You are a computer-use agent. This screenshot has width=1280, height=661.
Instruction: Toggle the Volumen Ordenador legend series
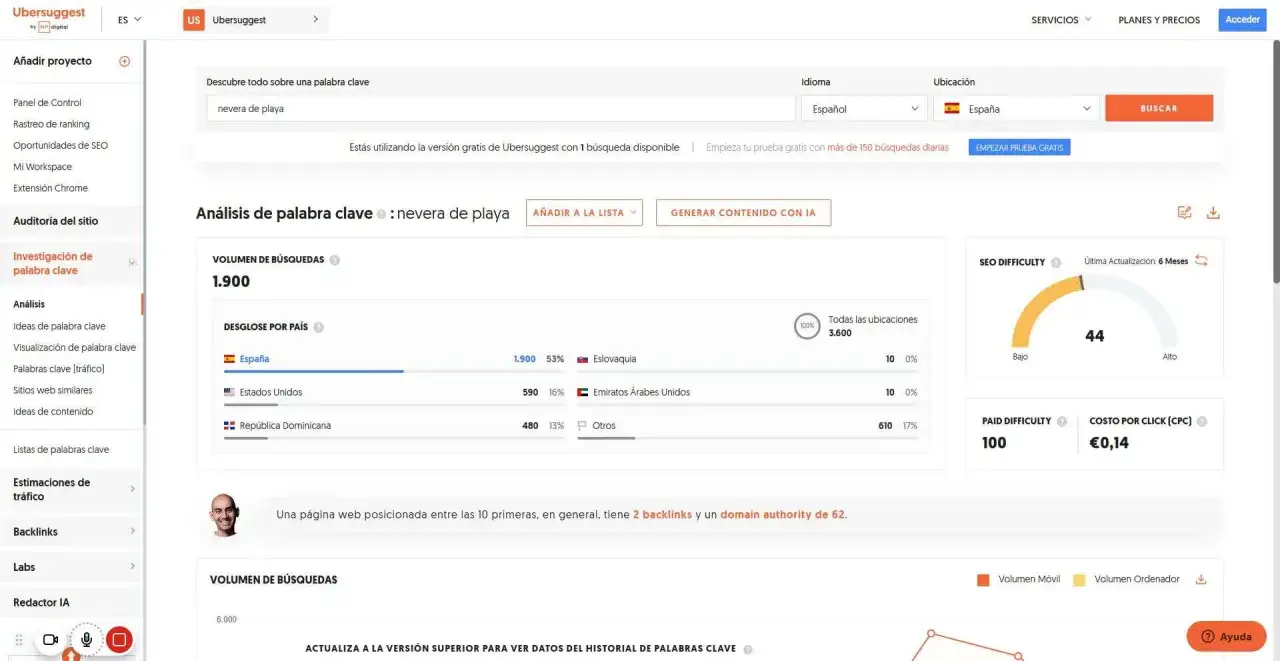pyautogui.click(x=1126, y=579)
